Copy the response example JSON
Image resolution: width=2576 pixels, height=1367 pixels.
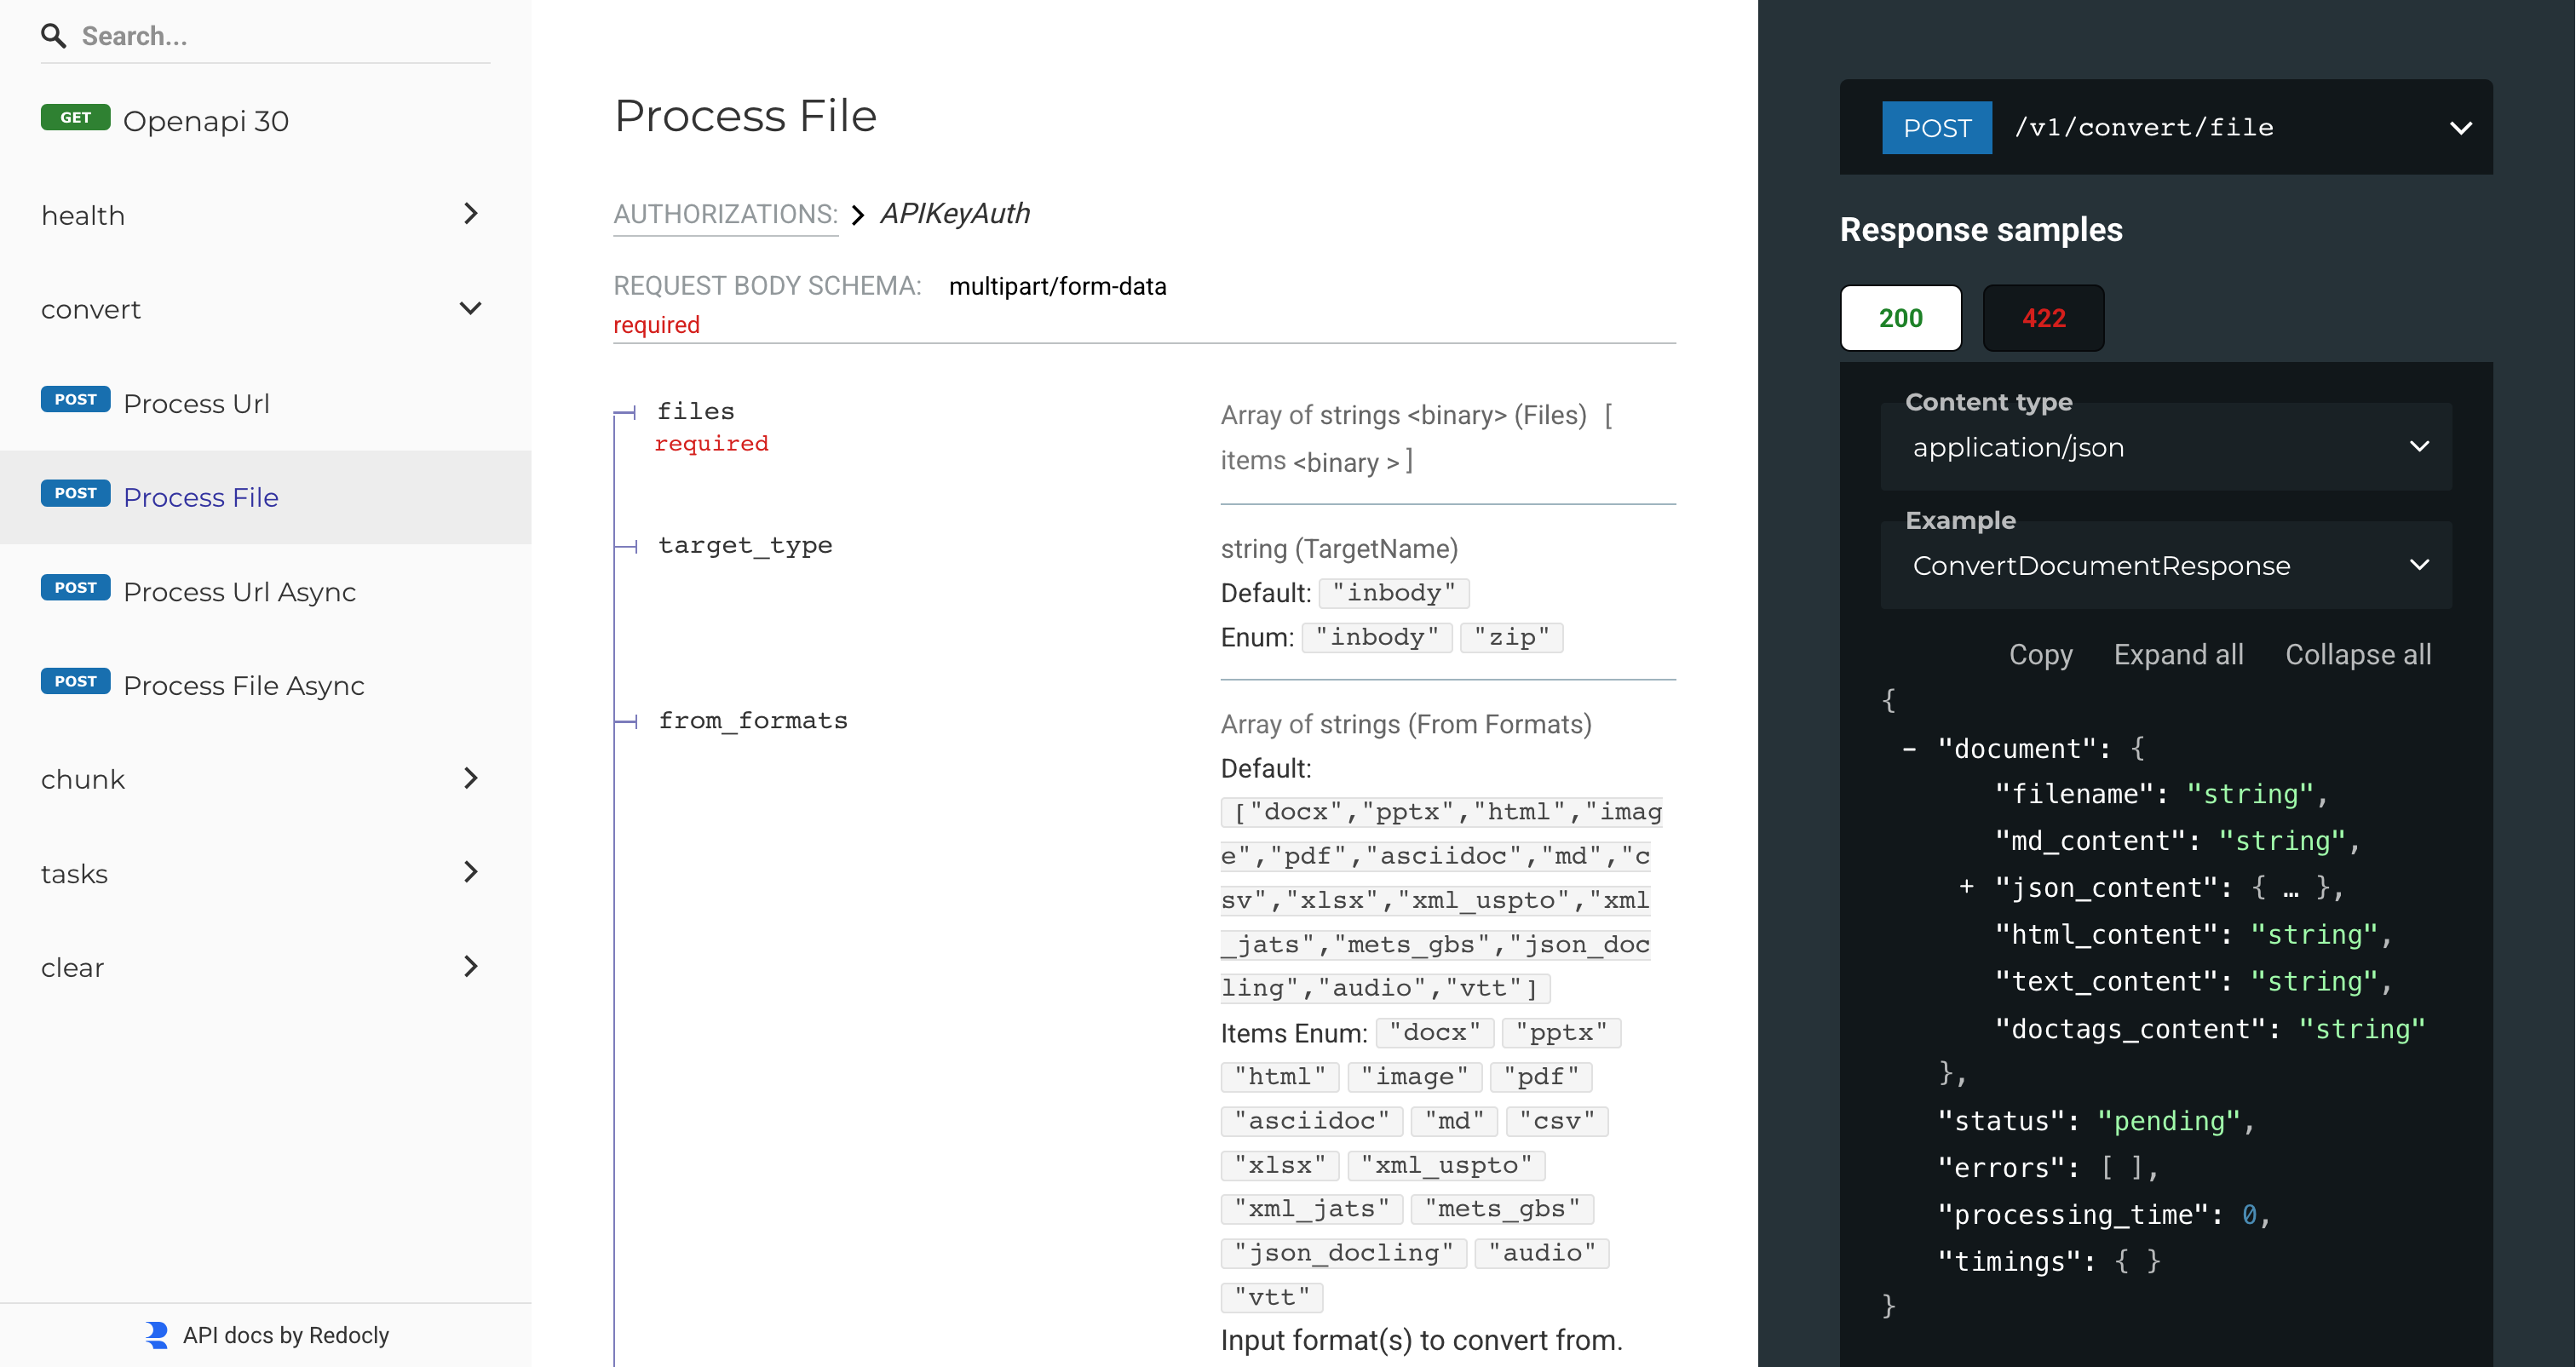[x=2040, y=654]
